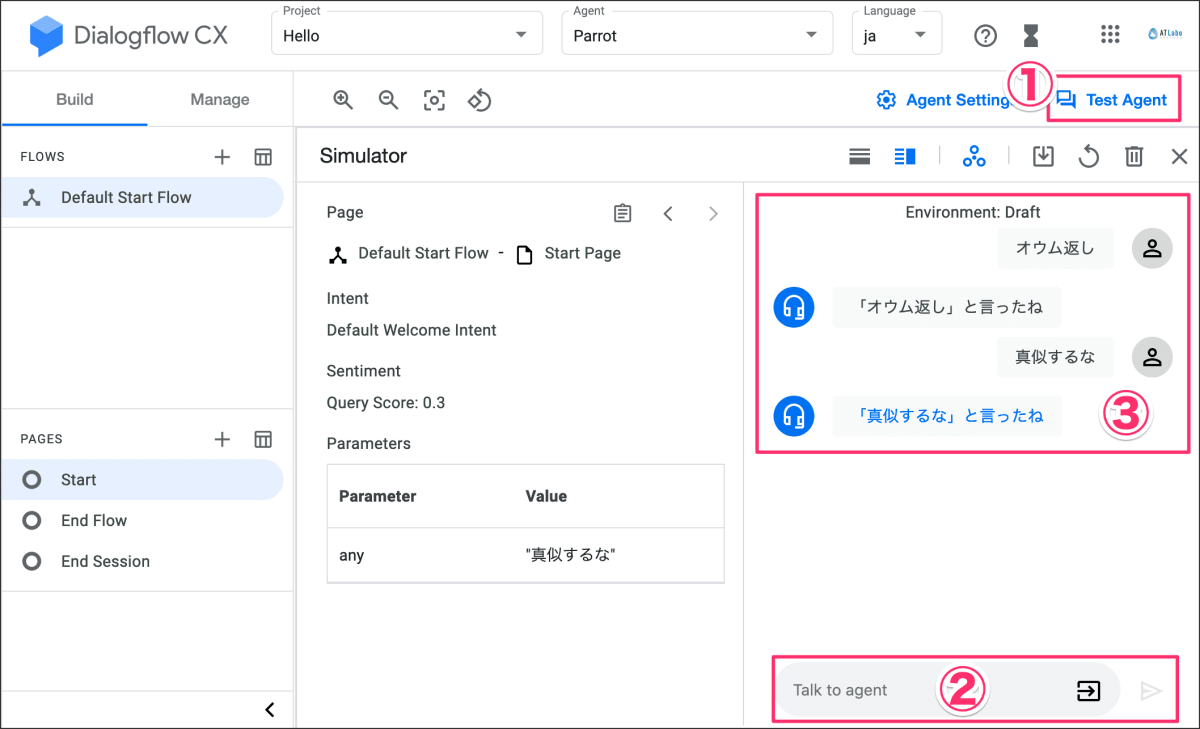Collapse the left sidebar with chevron
This screenshot has height=729, width=1200.
tap(269, 710)
